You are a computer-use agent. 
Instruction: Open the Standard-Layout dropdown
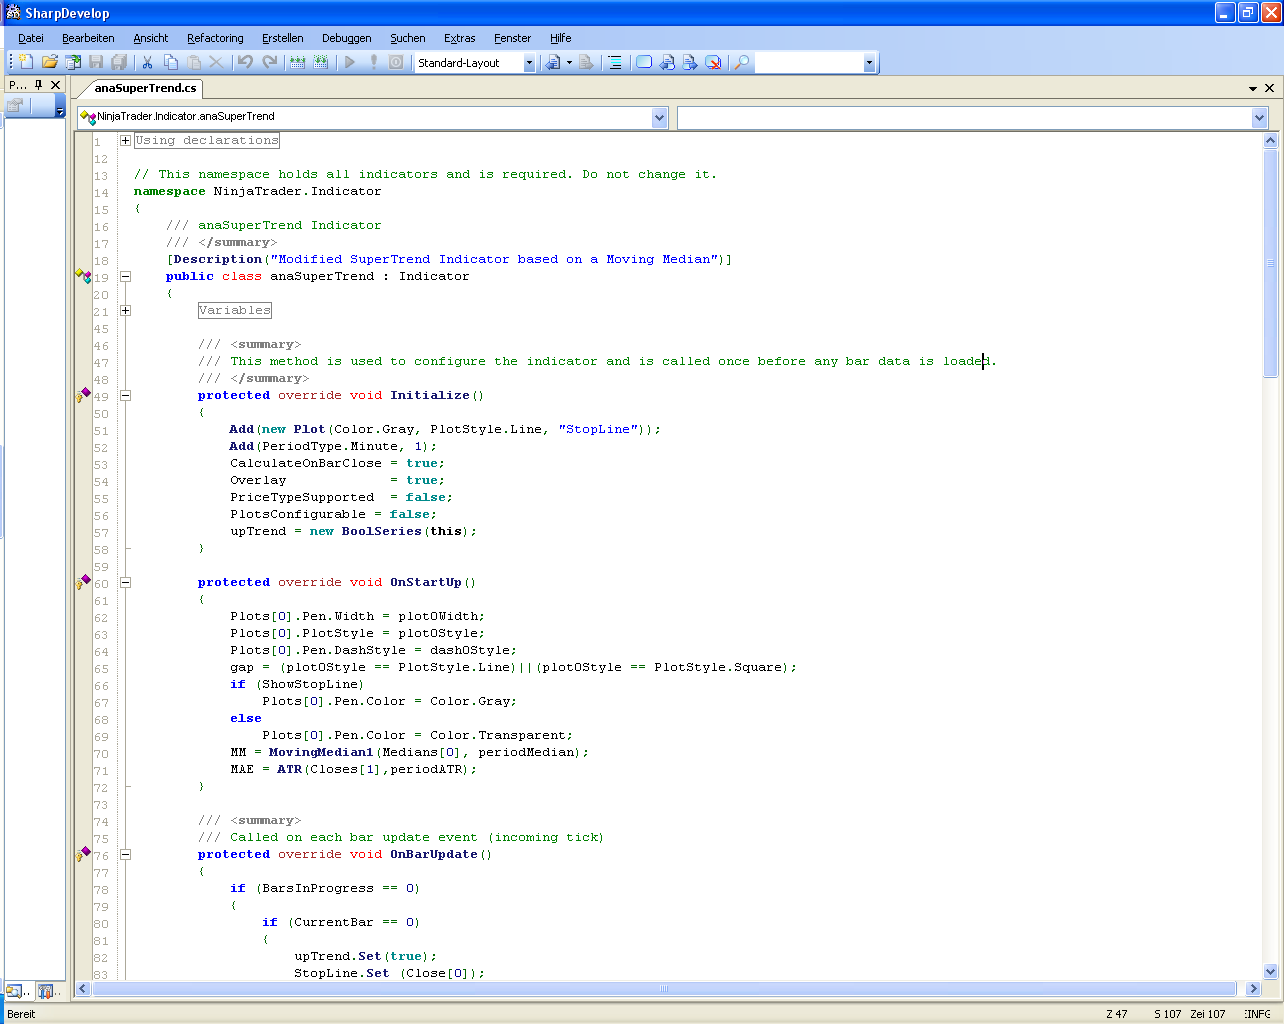(x=529, y=63)
